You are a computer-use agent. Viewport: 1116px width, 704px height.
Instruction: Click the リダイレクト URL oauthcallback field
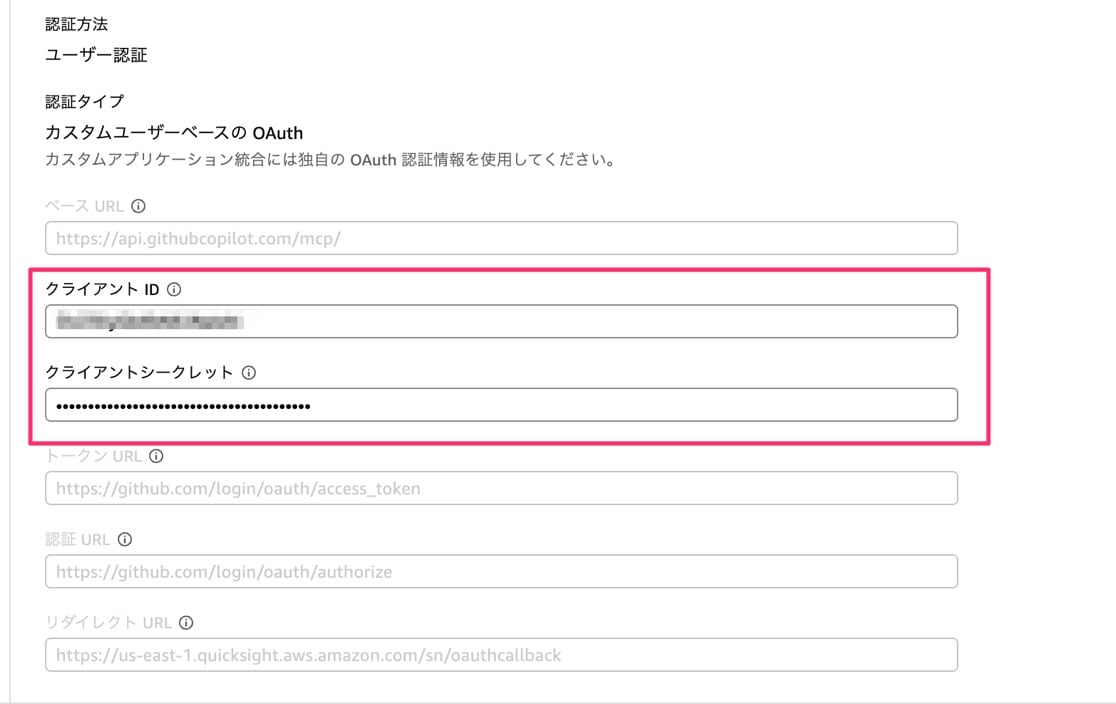point(501,655)
